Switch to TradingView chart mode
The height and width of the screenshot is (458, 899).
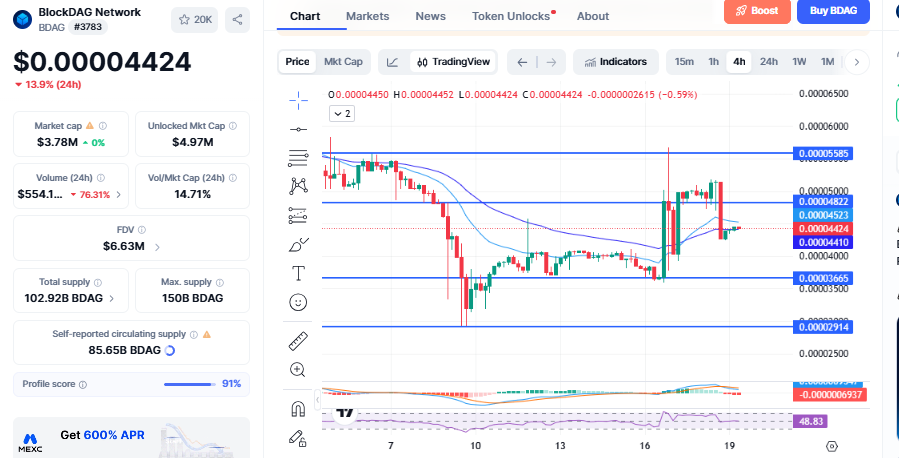pyautogui.click(x=454, y=62)
